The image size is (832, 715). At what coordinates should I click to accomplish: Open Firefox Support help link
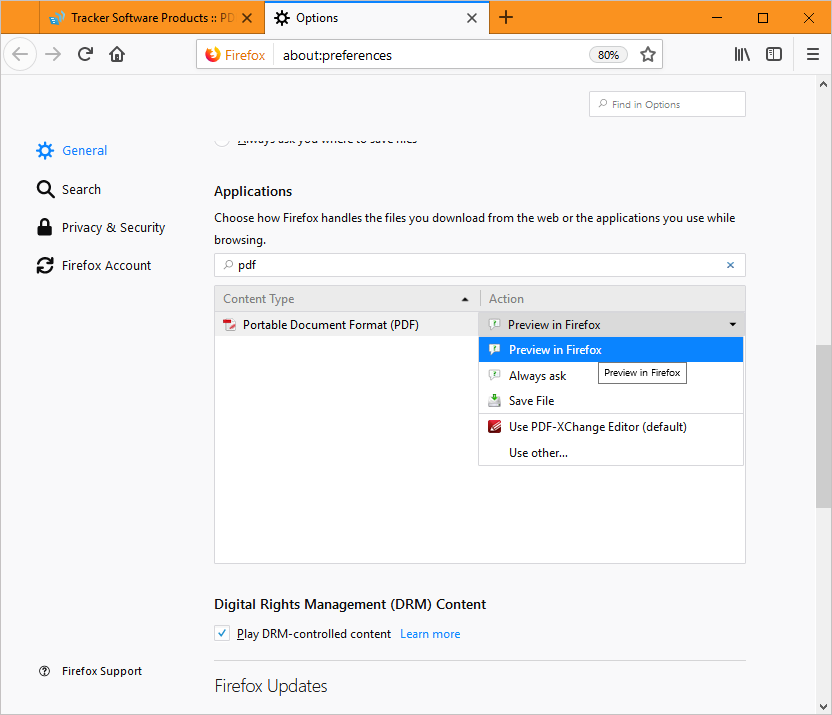point(102,671)
